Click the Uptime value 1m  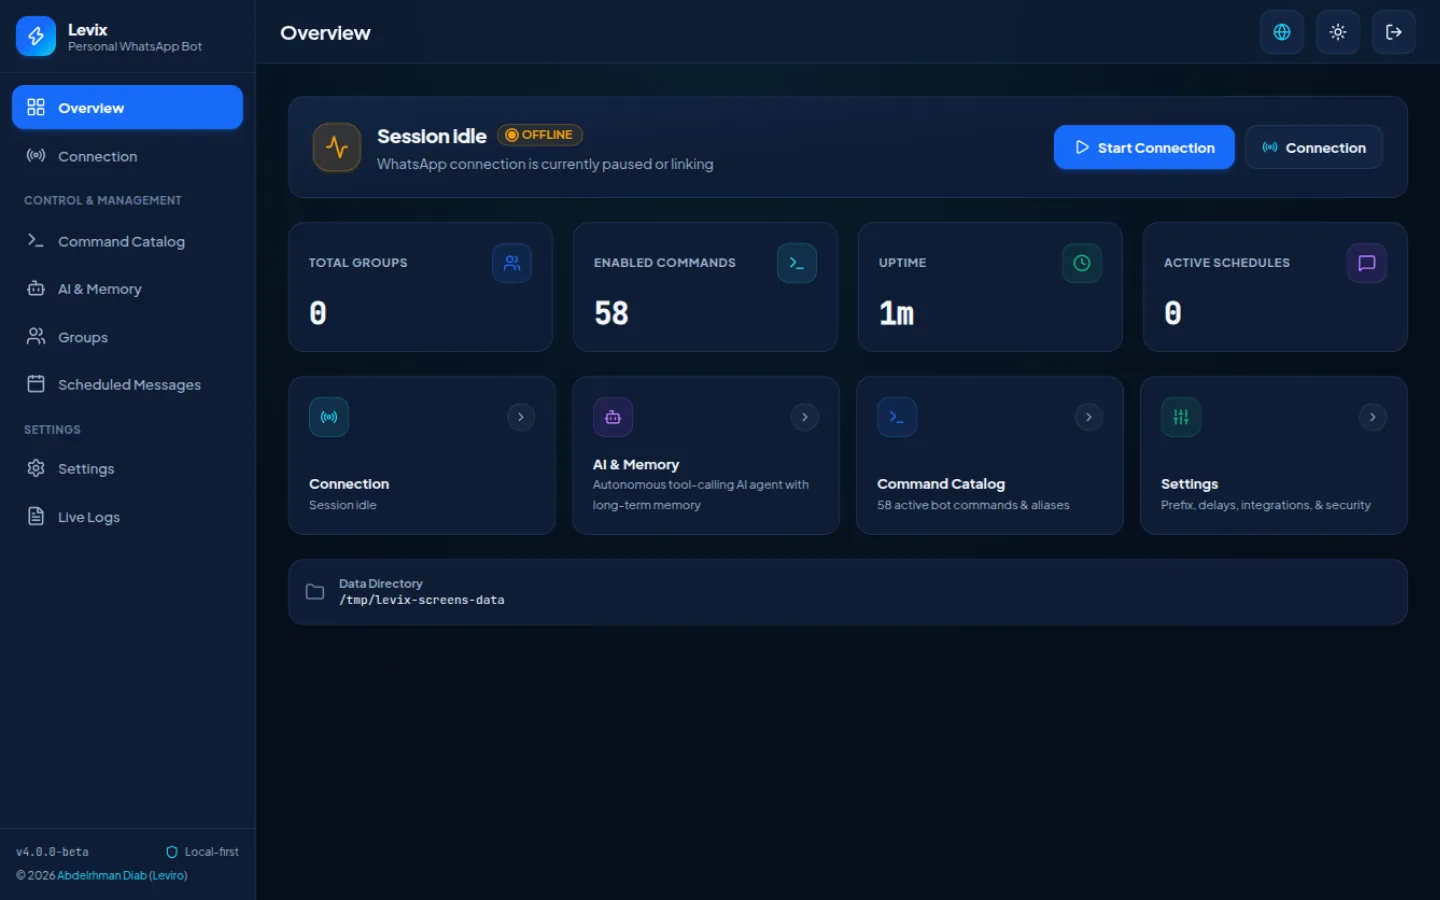(896, 313)
